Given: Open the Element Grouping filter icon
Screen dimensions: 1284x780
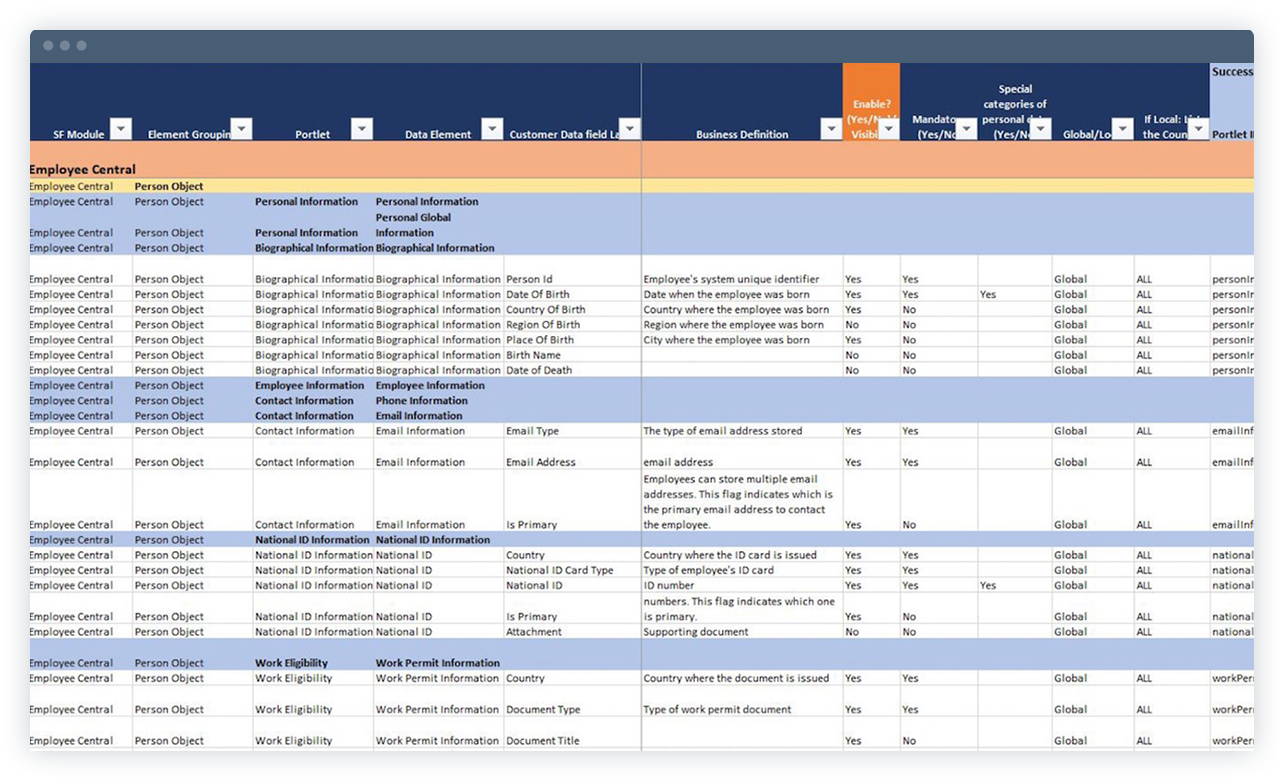Looking at the screenshot, I should click(x=241, y=129).
